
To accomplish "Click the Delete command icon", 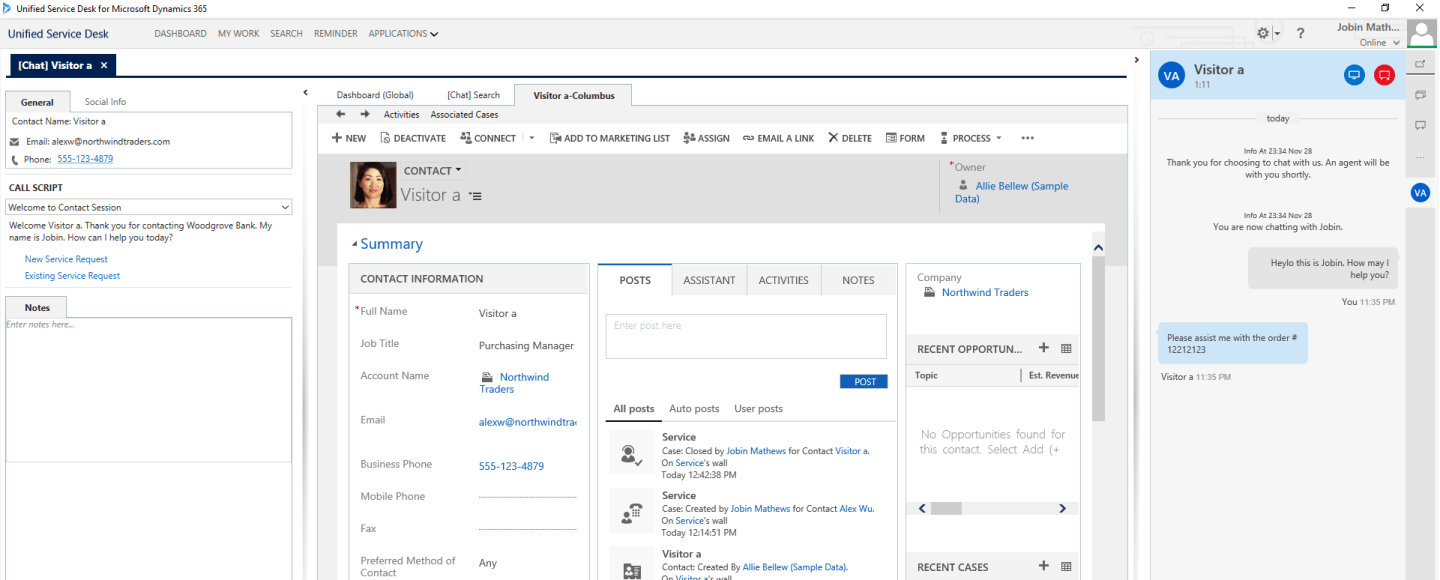I will click(x=833, y=138).
